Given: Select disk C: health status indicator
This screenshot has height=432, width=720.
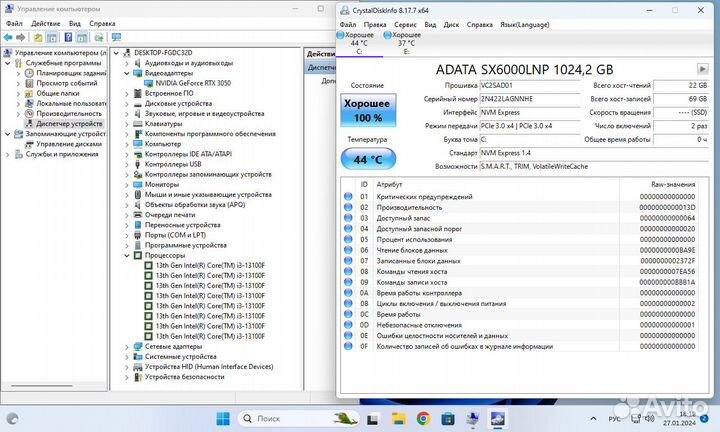Looking at the screenshot, I should (359, 43).
